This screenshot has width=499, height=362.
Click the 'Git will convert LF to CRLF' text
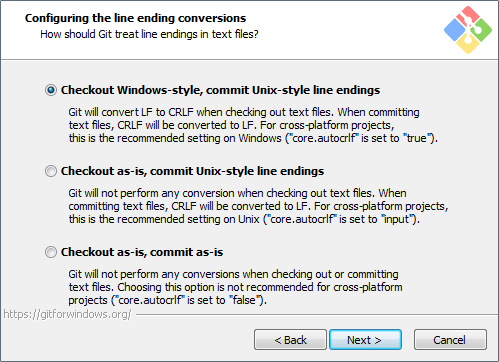tap(131, 112)
